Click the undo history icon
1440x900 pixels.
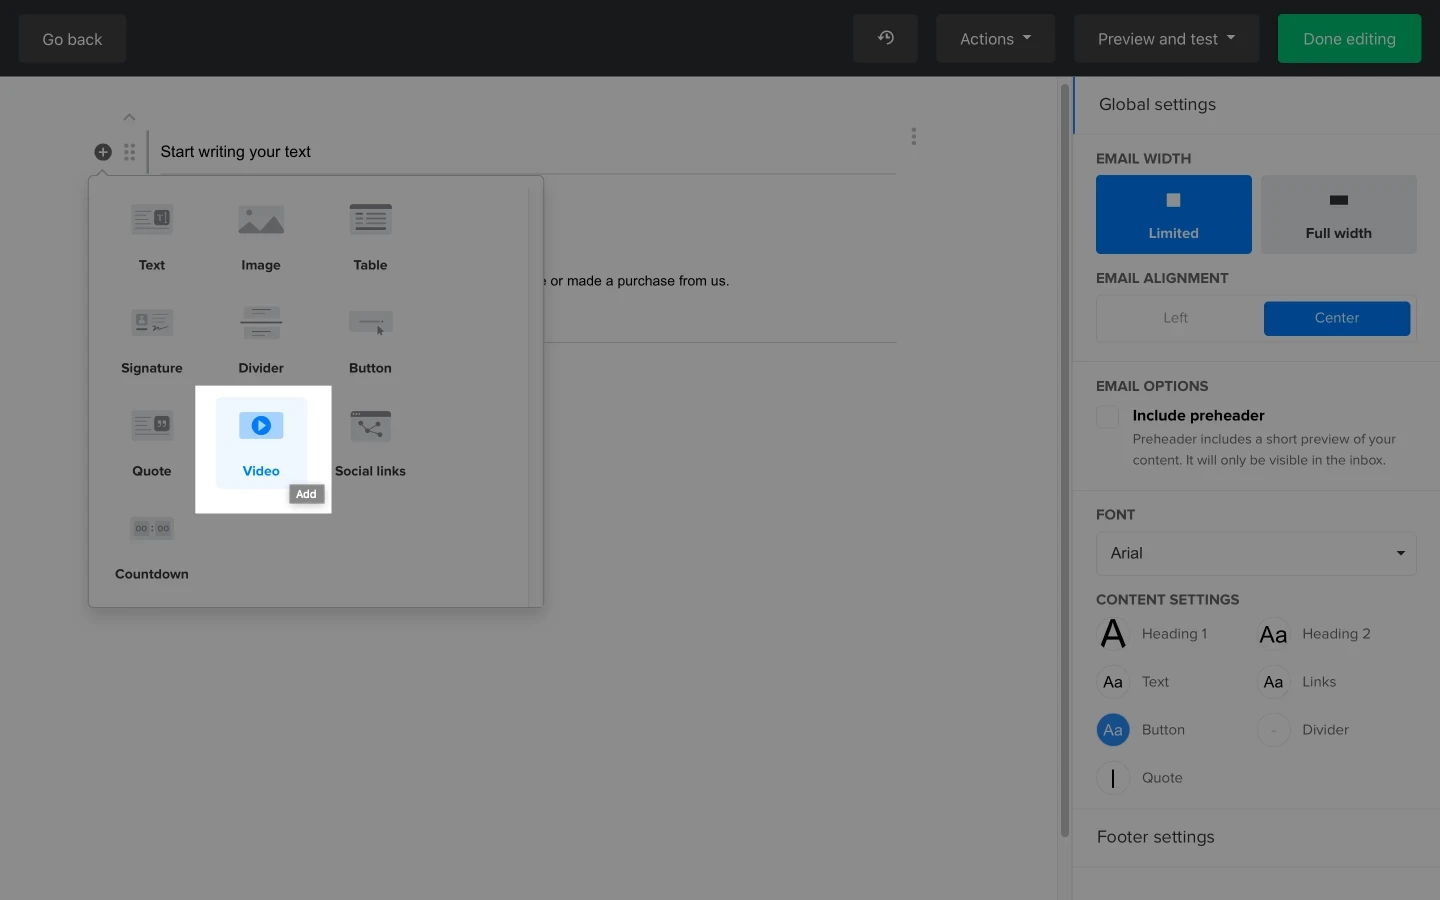(885, 38)
